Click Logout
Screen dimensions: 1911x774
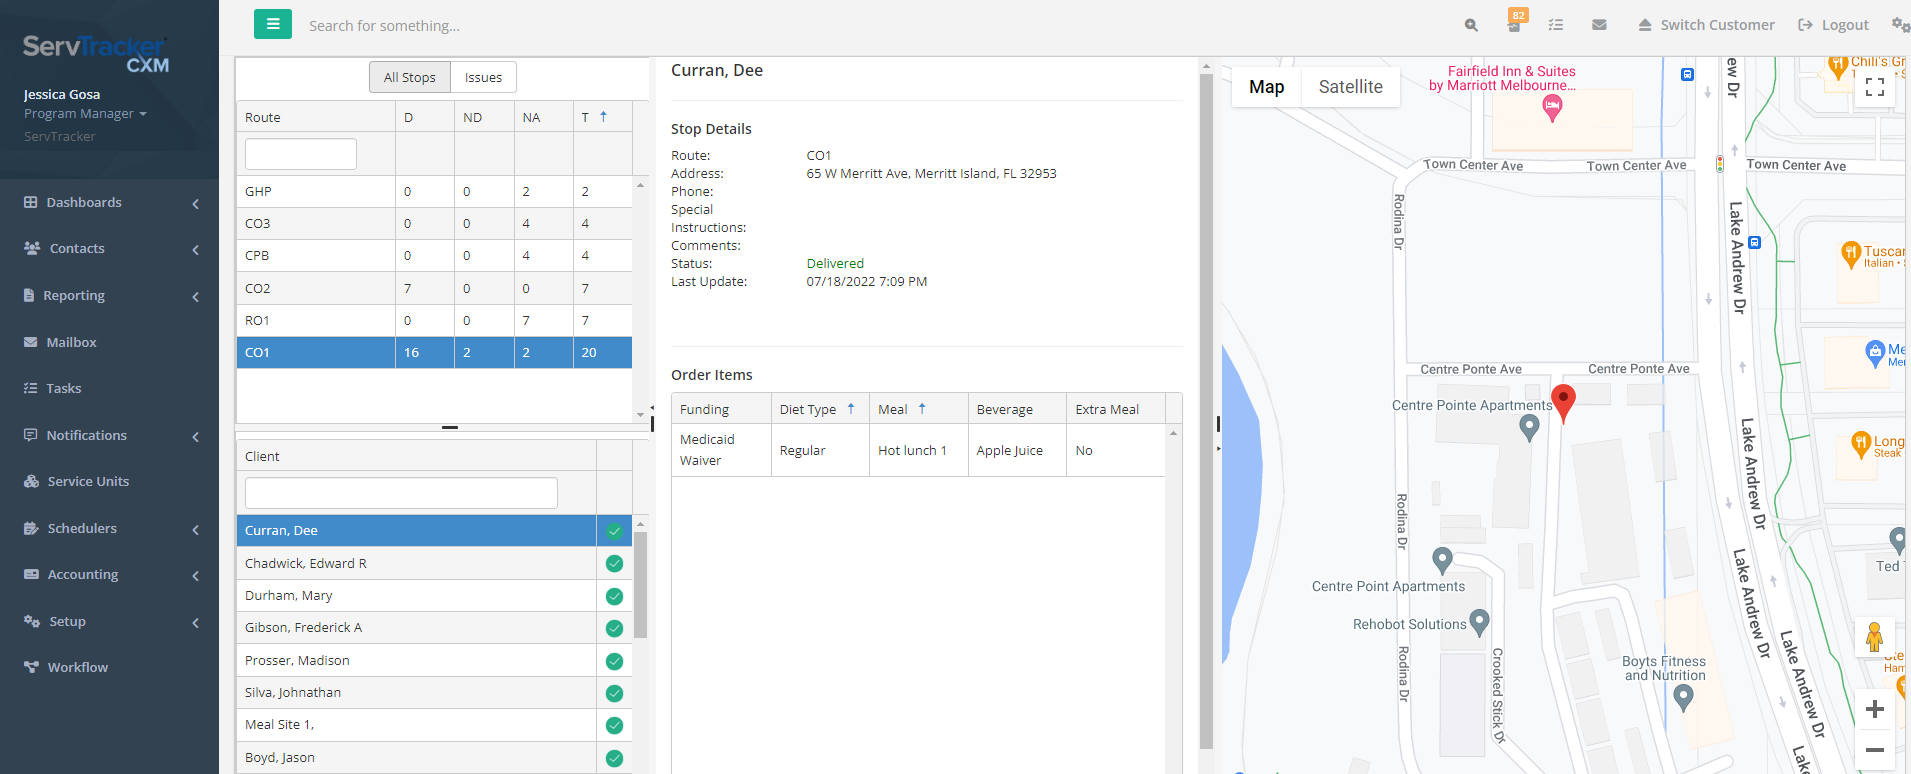1833,25
